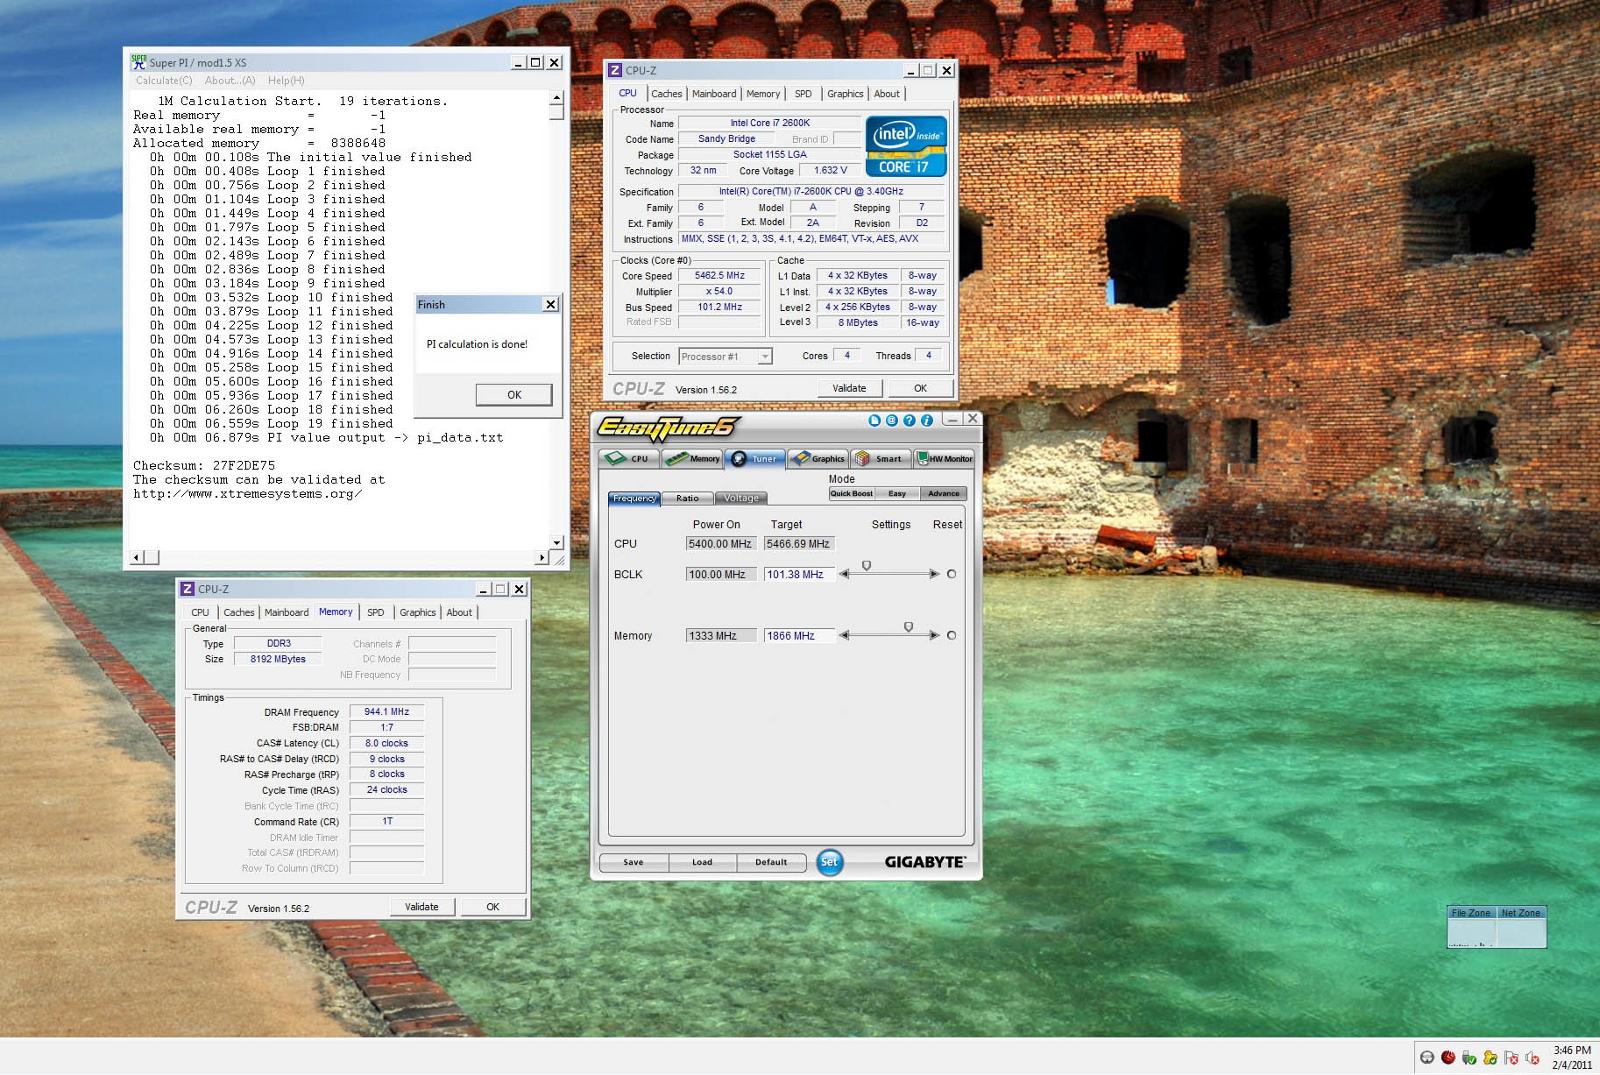Click the BCLK slider handle
Image resolution: width=1600 pixels, height=1075 pixels.
(x=866, y=566)
